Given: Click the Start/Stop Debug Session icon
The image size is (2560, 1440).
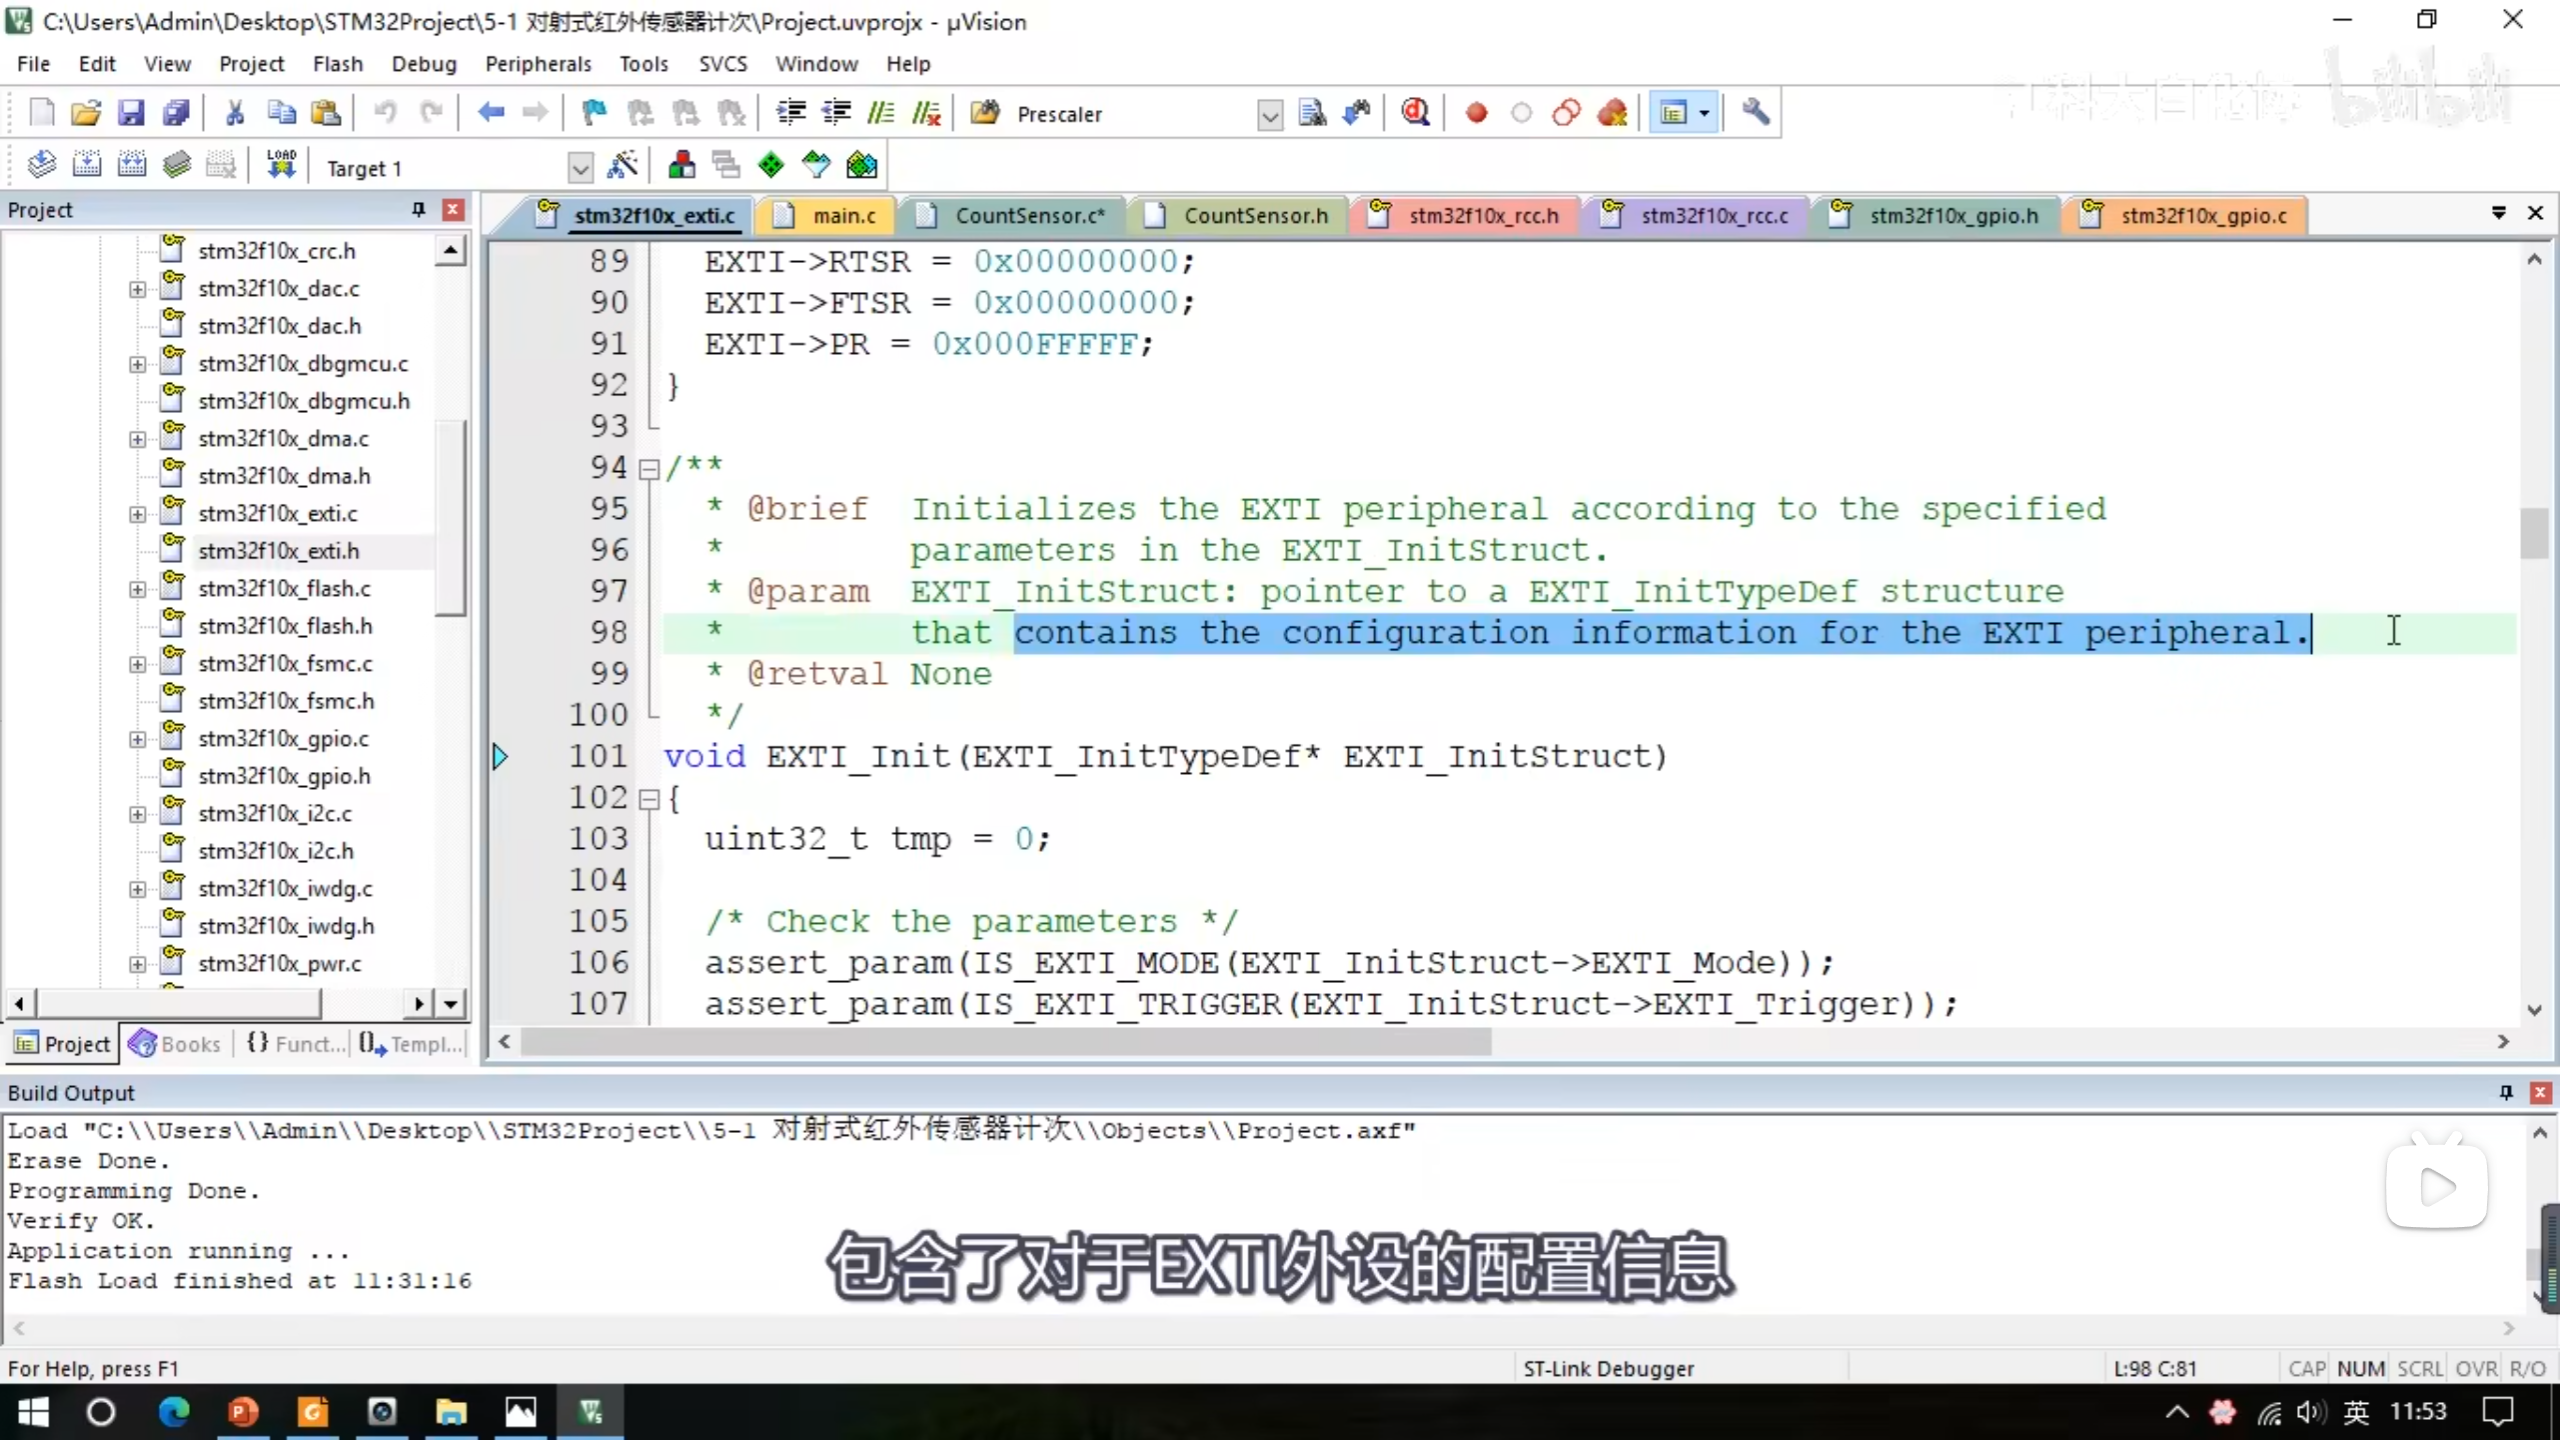Looking at the screenshot, I should click(x=1415, y=113).
